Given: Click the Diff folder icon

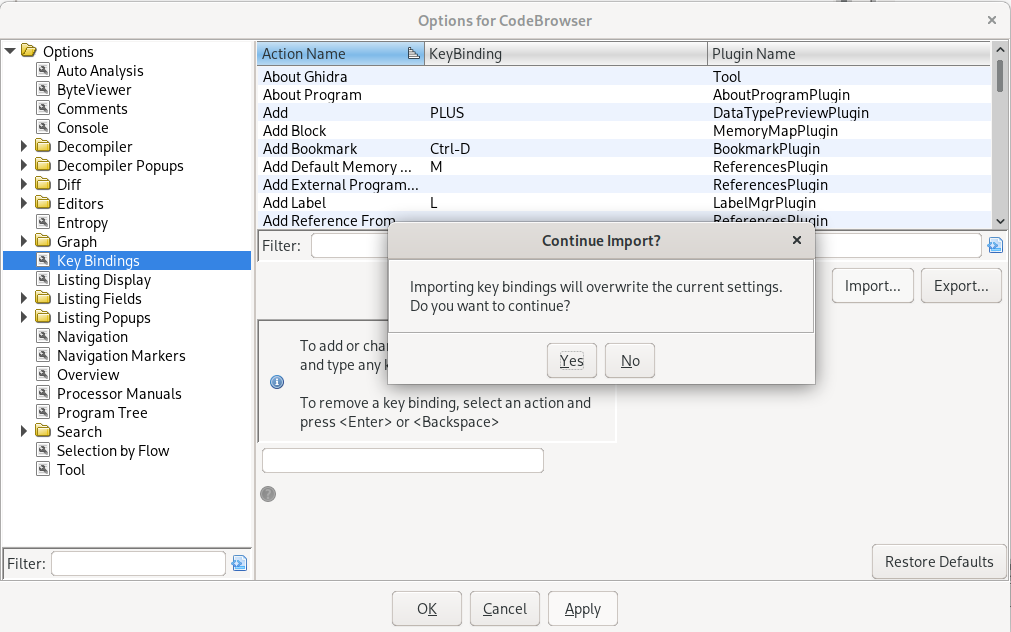Looking at the screenshot, I should [x=43, y=184].
